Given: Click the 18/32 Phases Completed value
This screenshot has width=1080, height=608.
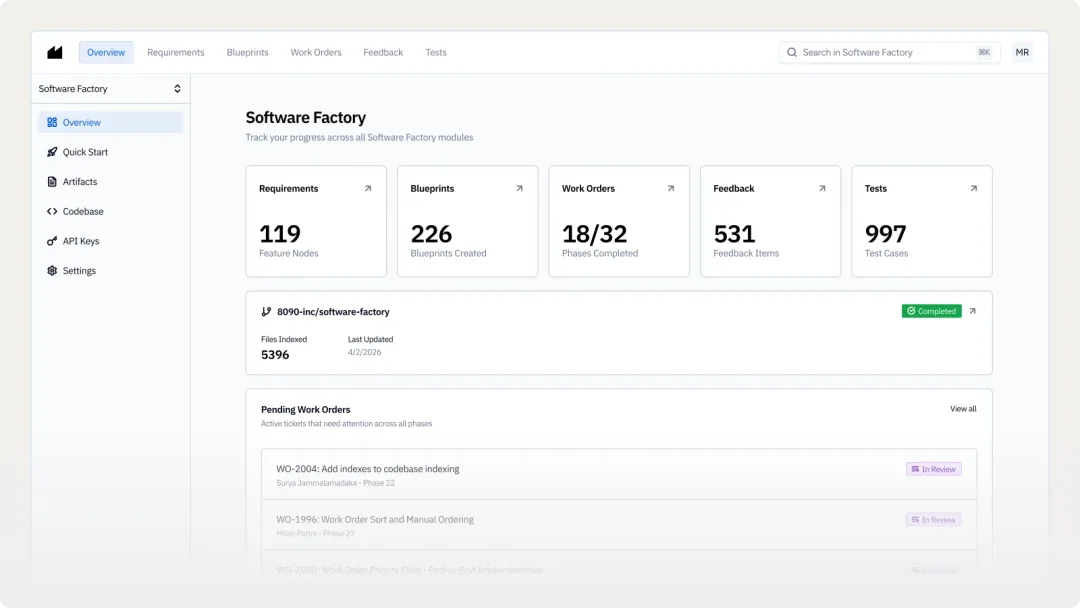Looking at the screenshot, I should click(x=594, y=234).
